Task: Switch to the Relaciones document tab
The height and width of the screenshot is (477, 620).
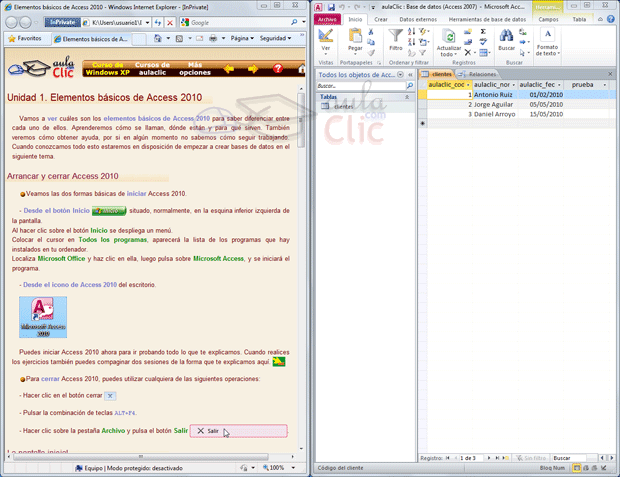Action: point(481,74)
